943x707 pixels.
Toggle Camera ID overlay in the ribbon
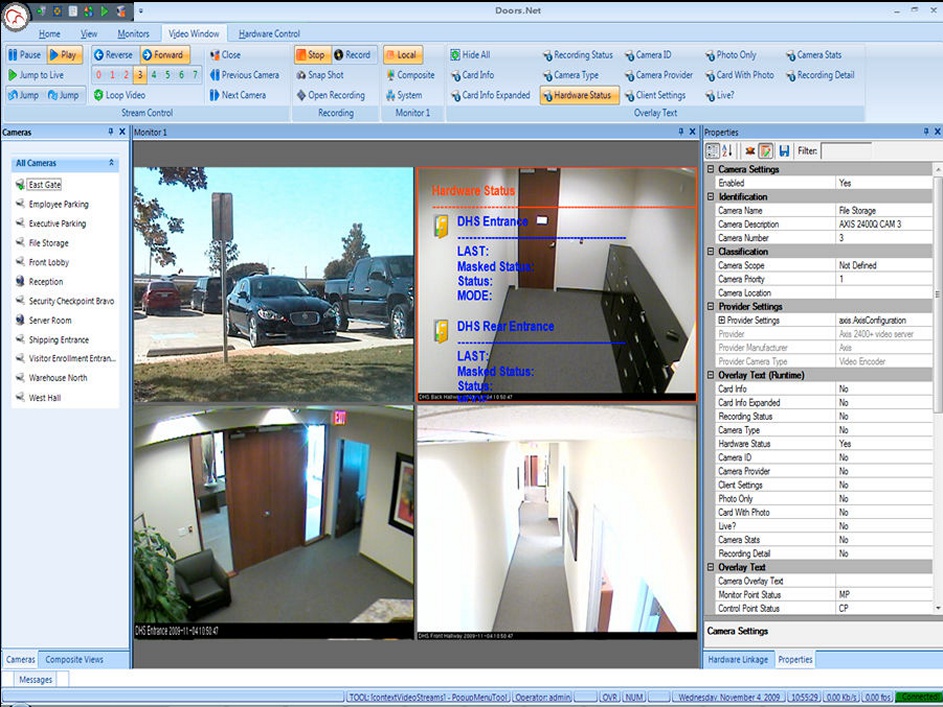(x=648, y=55)
